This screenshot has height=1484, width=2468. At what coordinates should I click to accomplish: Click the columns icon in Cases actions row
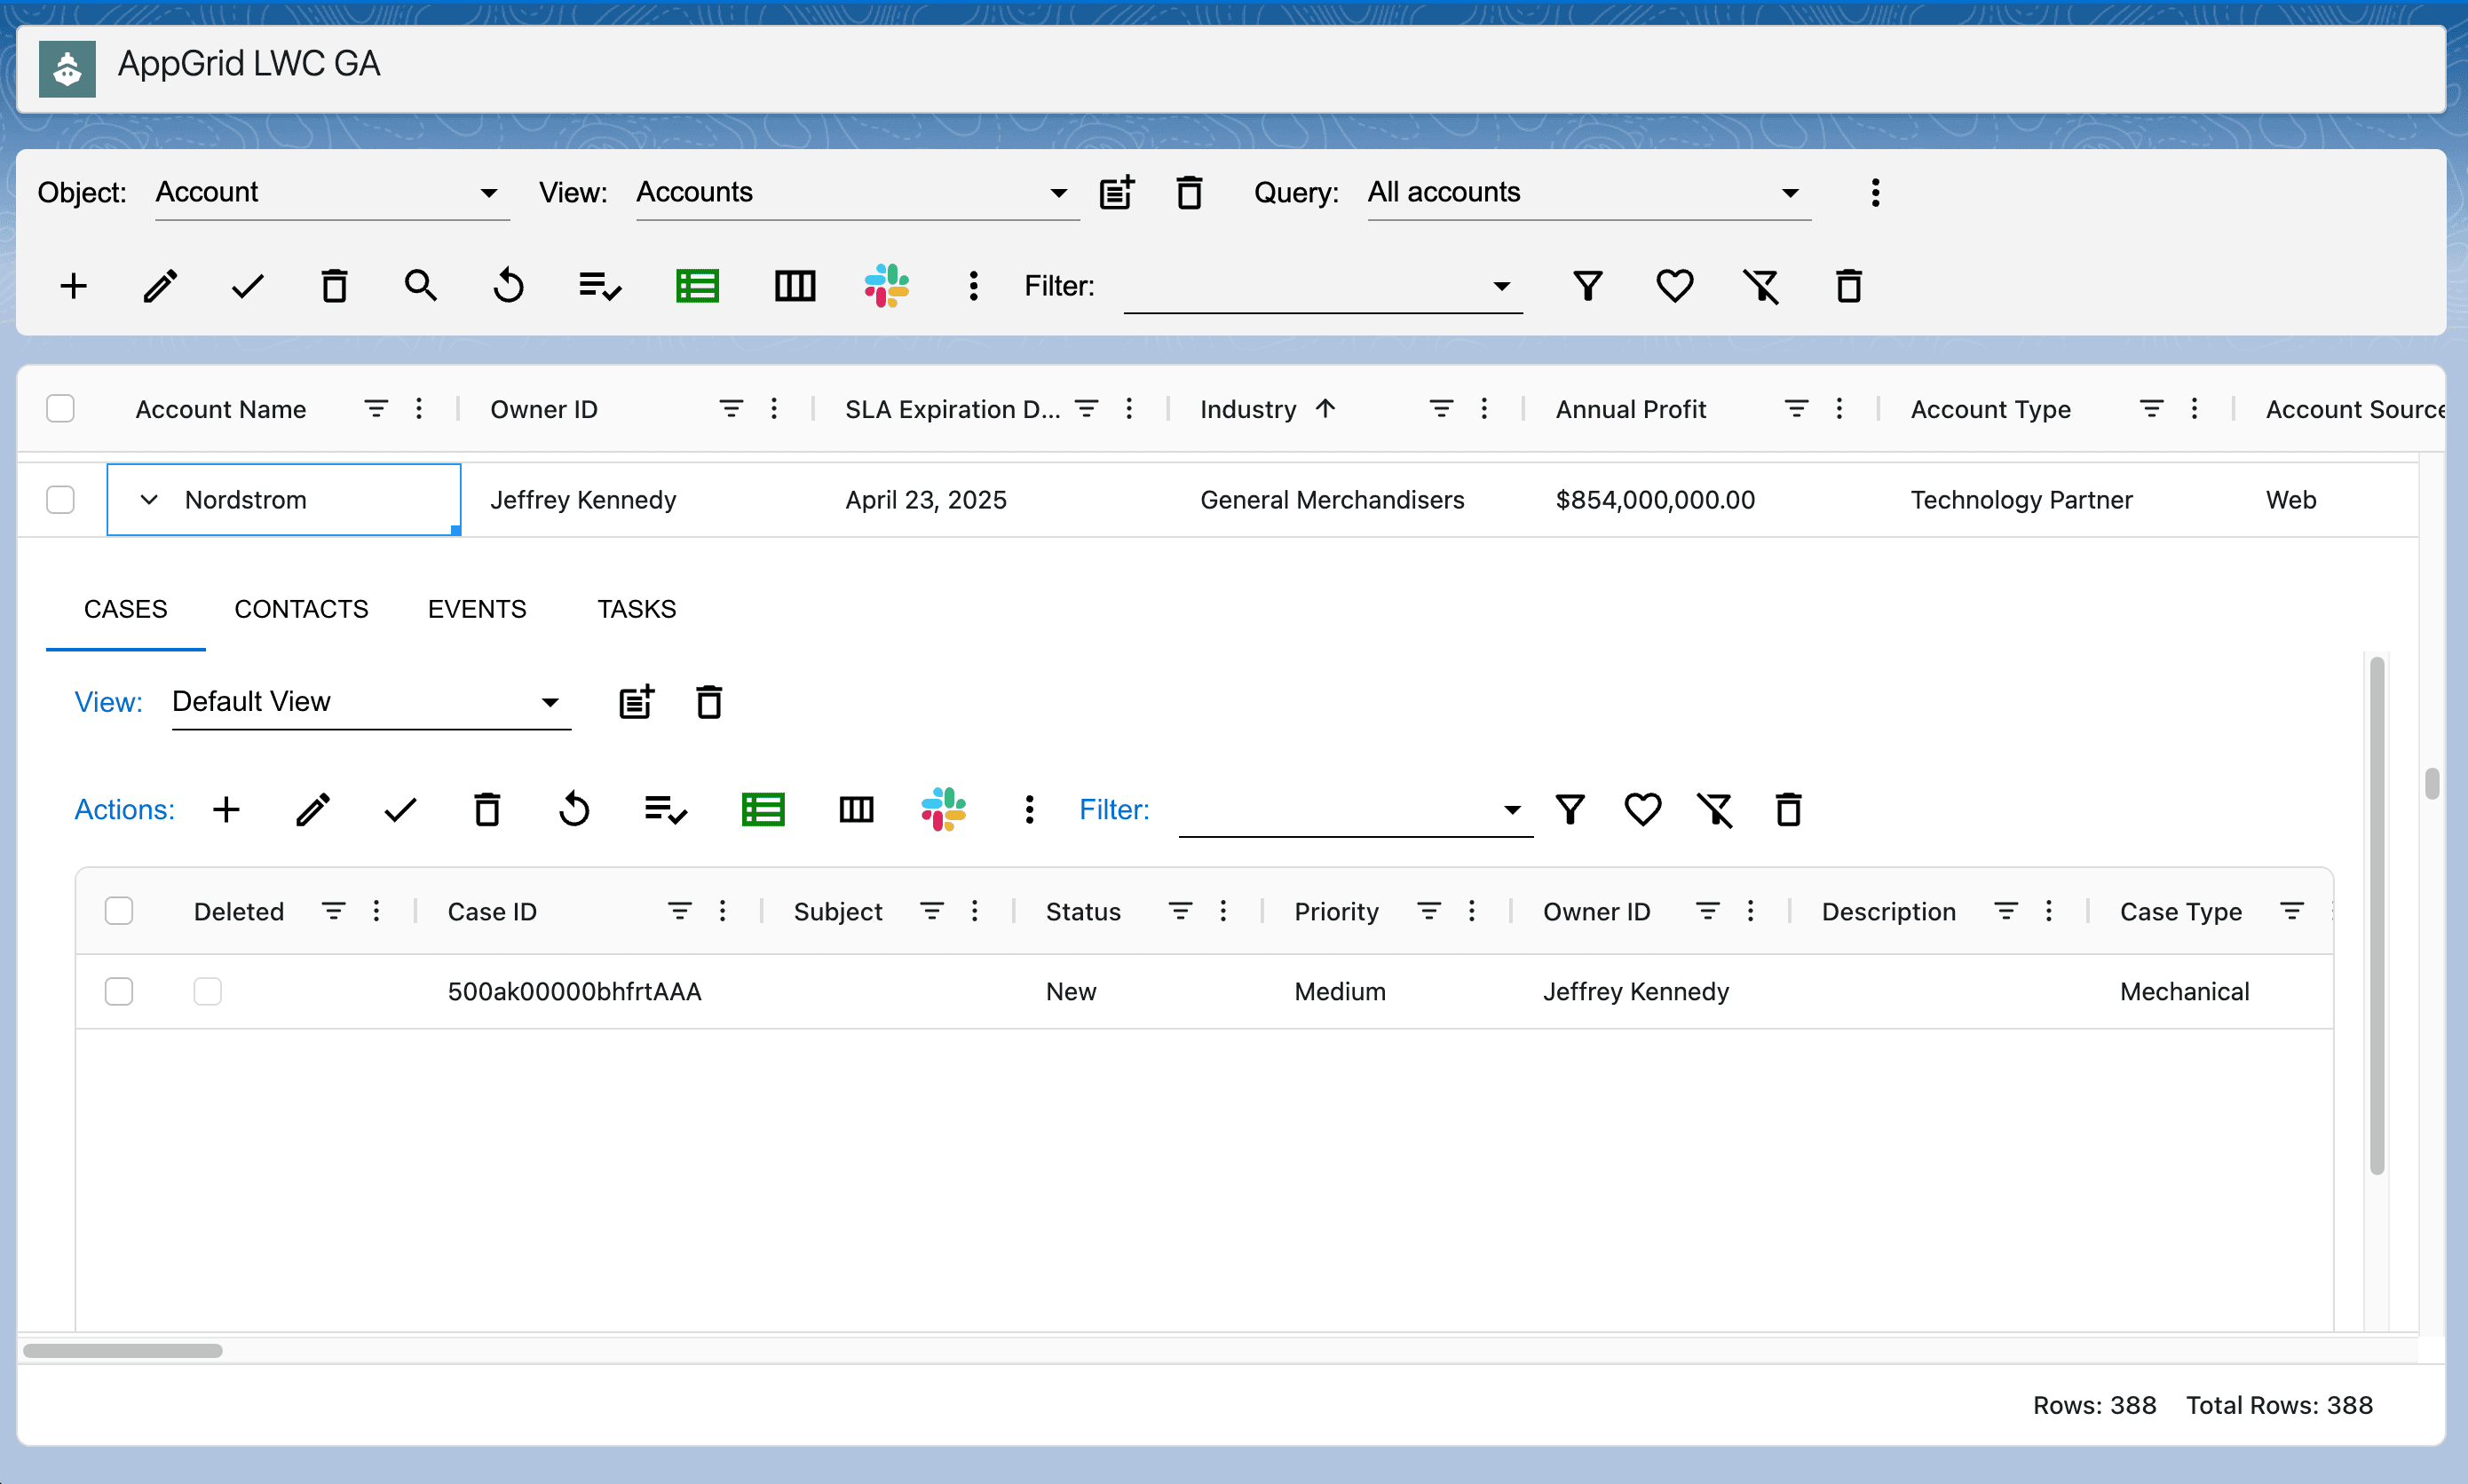[x=856, y=809]
